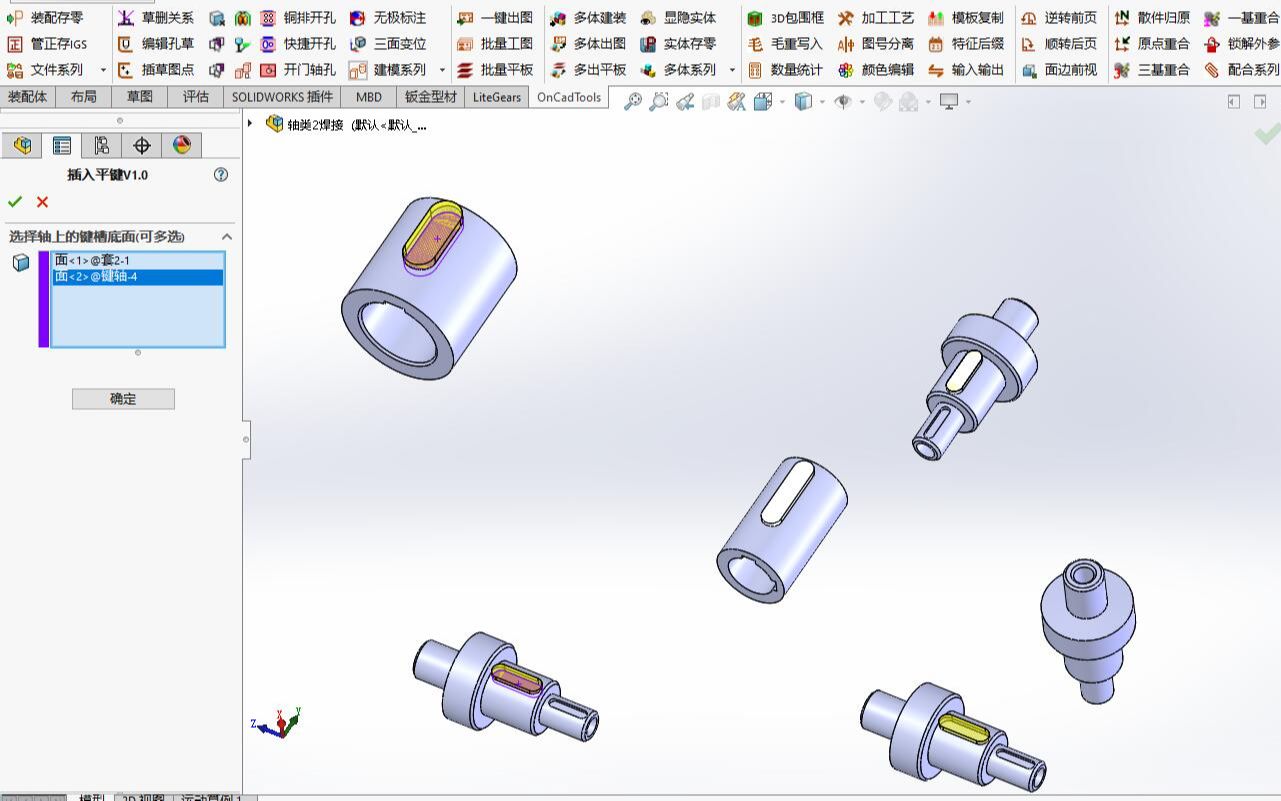
Task: Switch to the MBD tab
Action: [369, 96]
